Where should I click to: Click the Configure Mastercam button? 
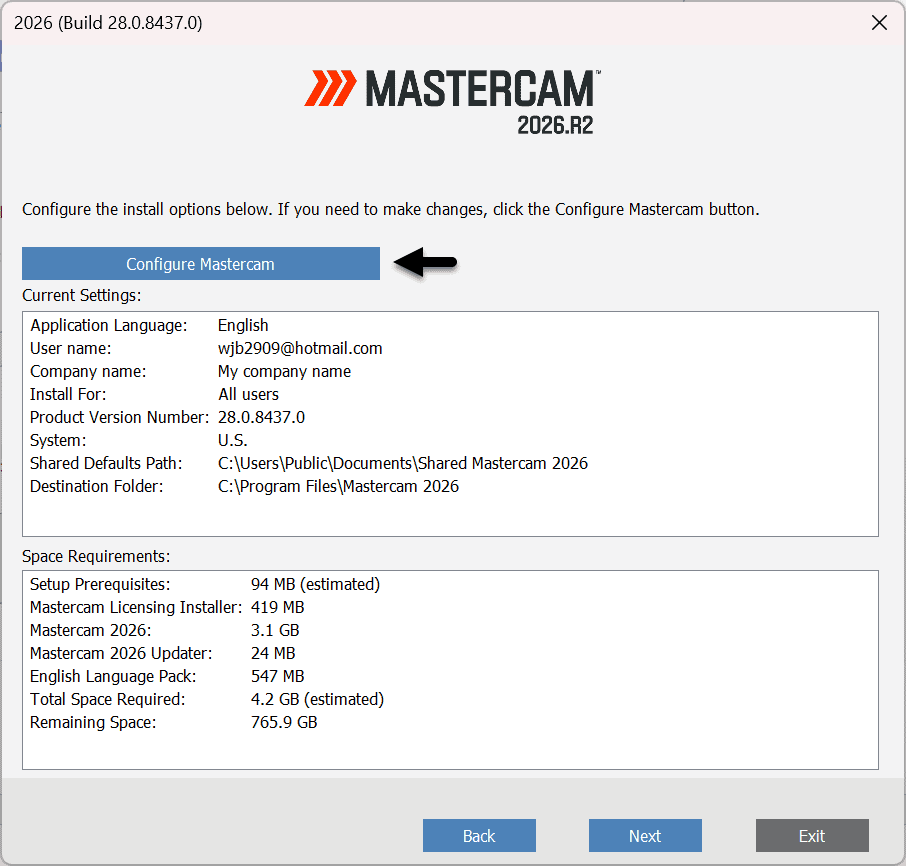(200, 263)
